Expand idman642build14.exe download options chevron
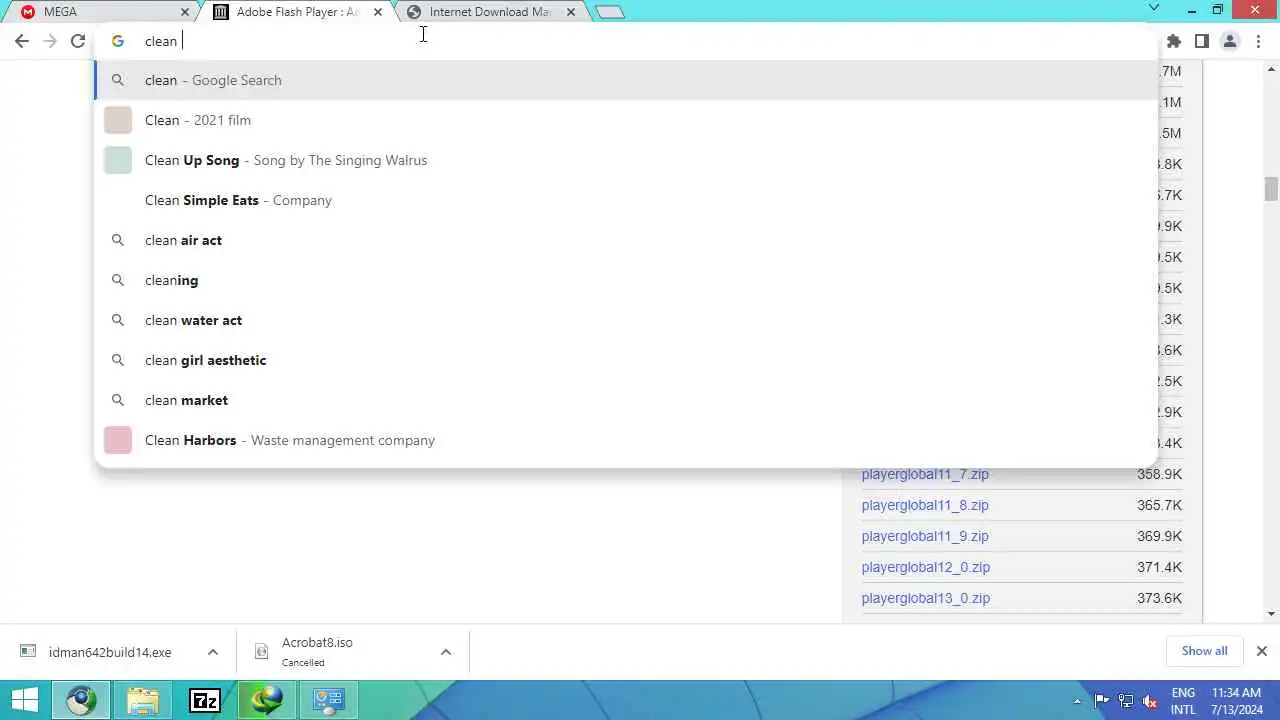The image size is (1280, 720). pyautogui.click(x=213, y=652)
